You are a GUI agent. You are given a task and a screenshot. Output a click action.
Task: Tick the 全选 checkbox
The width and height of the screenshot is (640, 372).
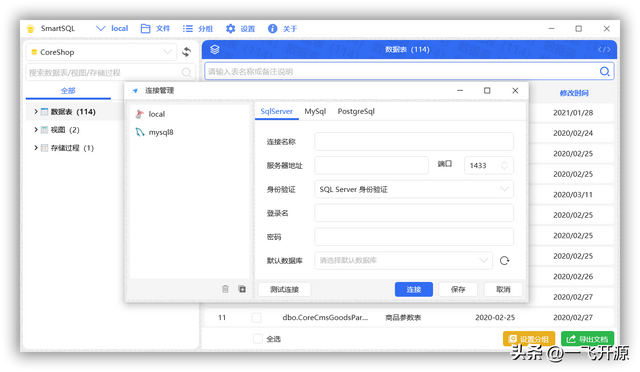coord(258,339)
